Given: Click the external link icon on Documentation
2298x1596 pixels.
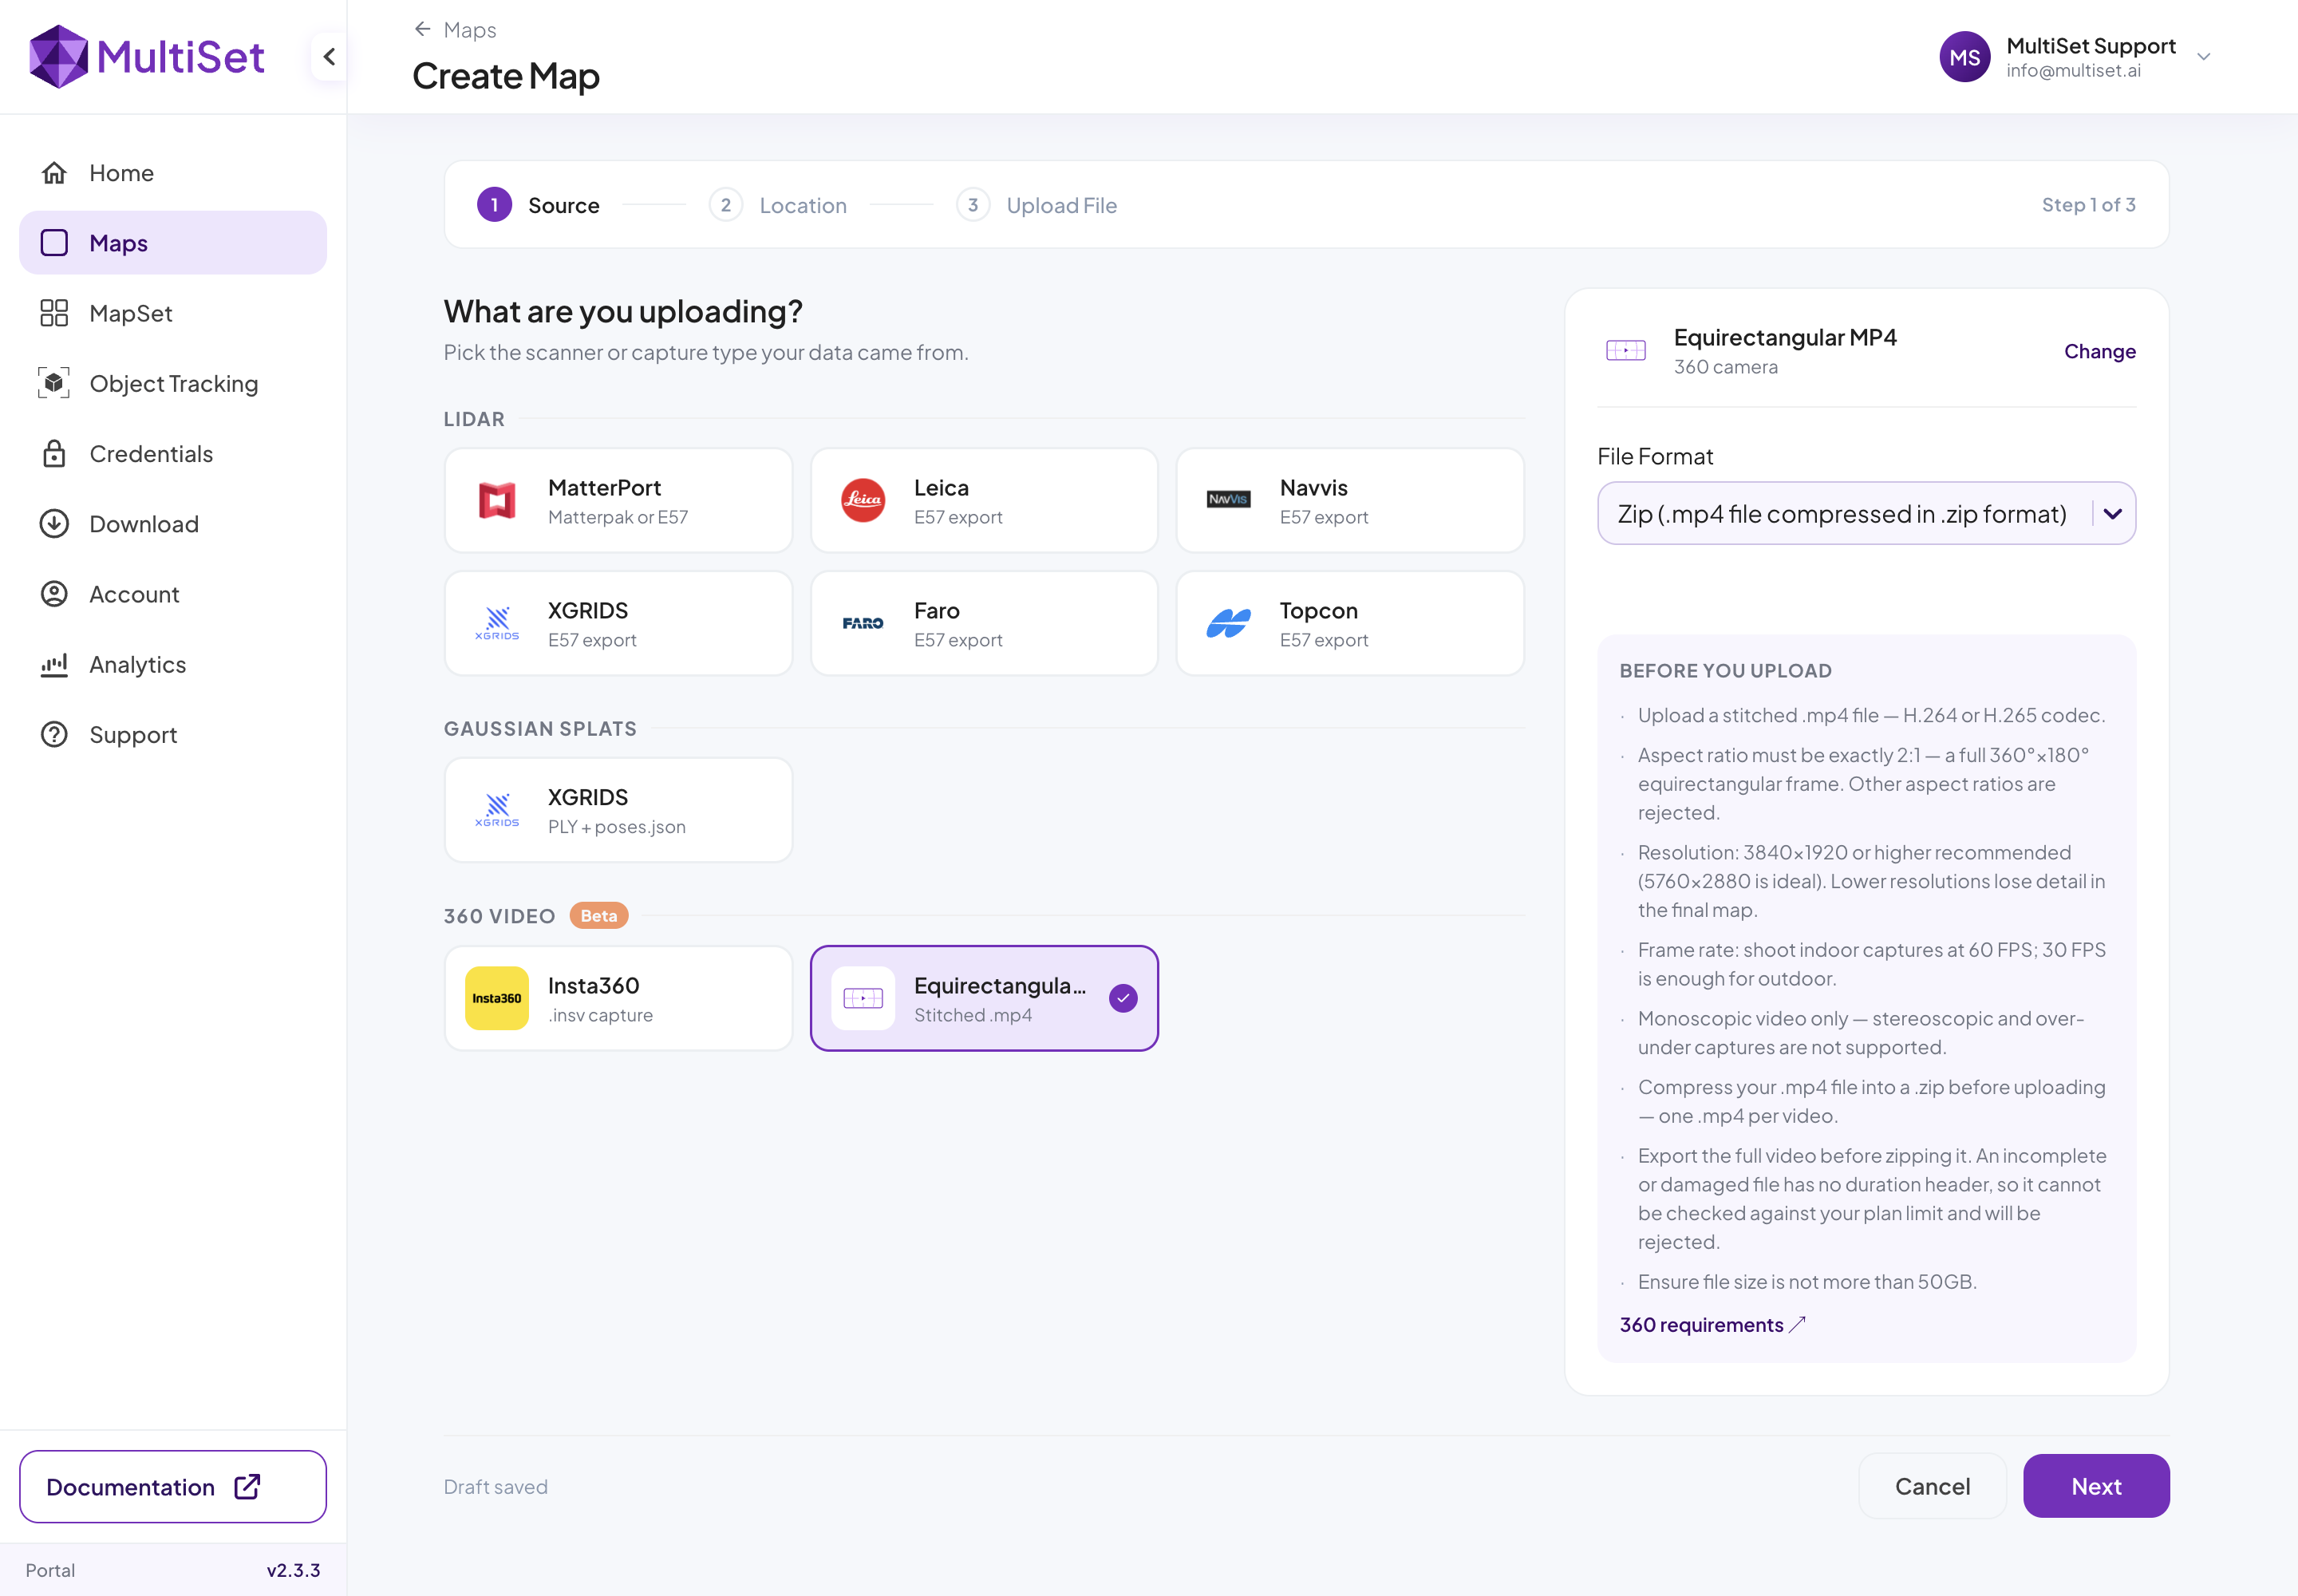Looking at the screenshot, I should [x=247, y=1487].
